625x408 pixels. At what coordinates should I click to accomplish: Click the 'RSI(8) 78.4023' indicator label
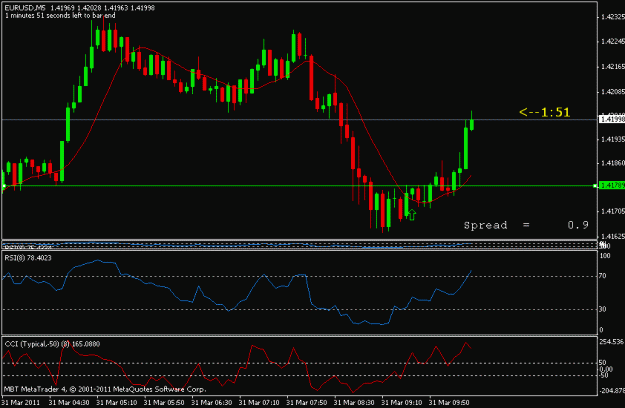28,258
